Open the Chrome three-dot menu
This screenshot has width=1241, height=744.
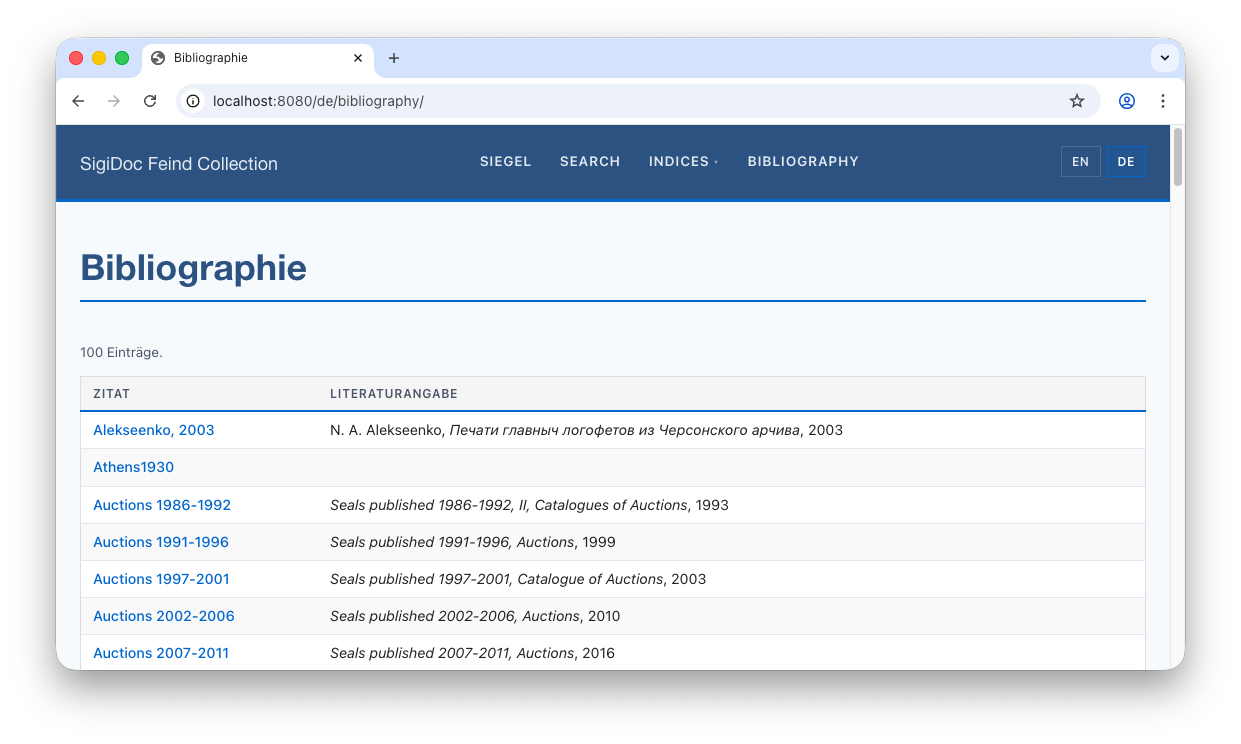(1163, 101)
